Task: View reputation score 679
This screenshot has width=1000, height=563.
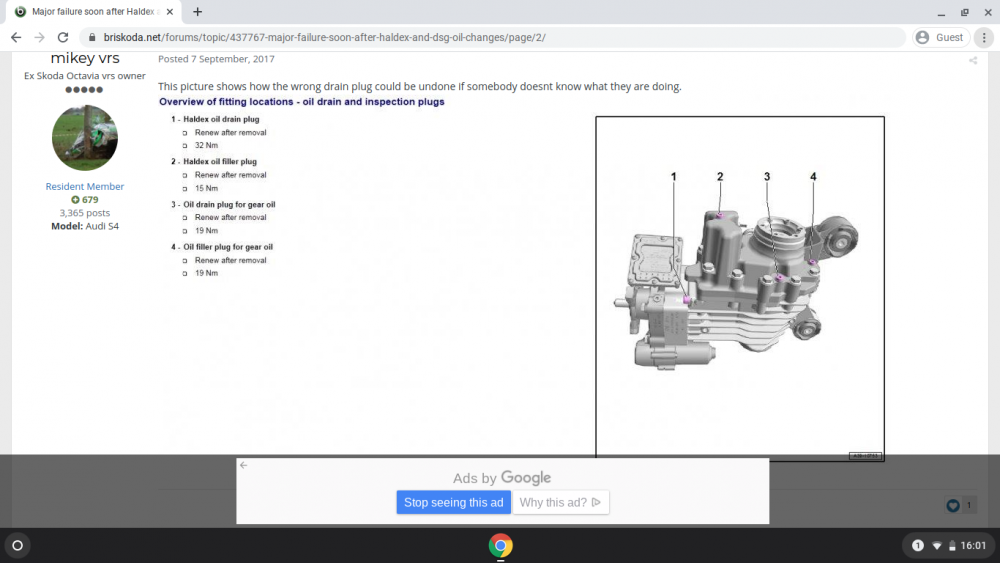Action: point(85,200)
